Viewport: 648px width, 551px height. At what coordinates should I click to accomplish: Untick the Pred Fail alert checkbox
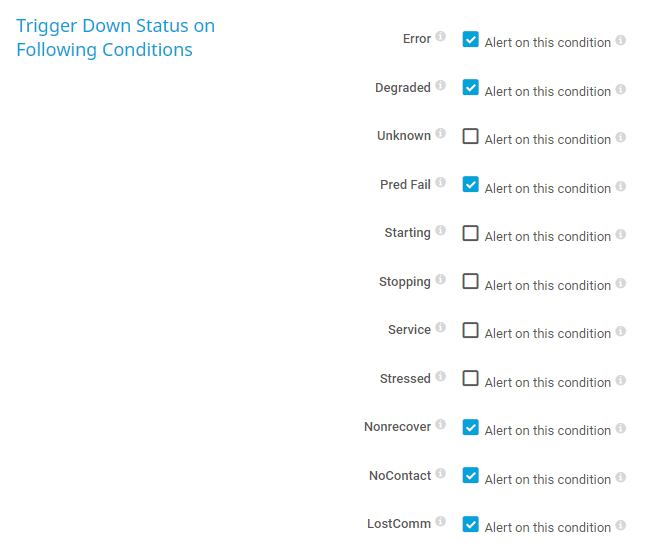[x=471, y=185]
